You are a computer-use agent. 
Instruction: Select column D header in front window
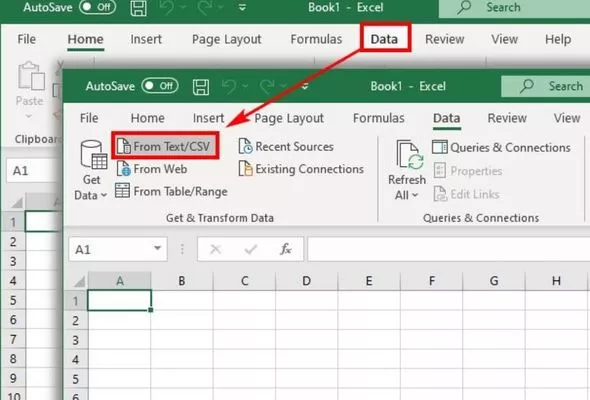pyautogui.click(x=307, y=281)
